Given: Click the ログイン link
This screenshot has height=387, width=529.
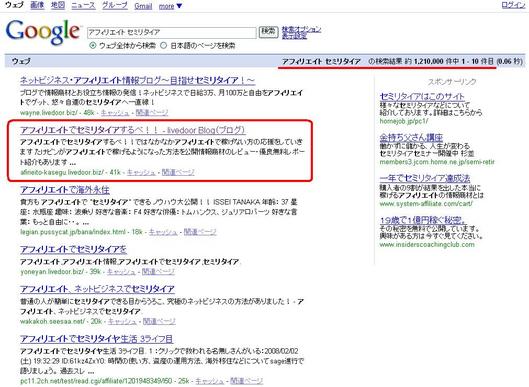Looking at the screenshot, I should [513, 5].
